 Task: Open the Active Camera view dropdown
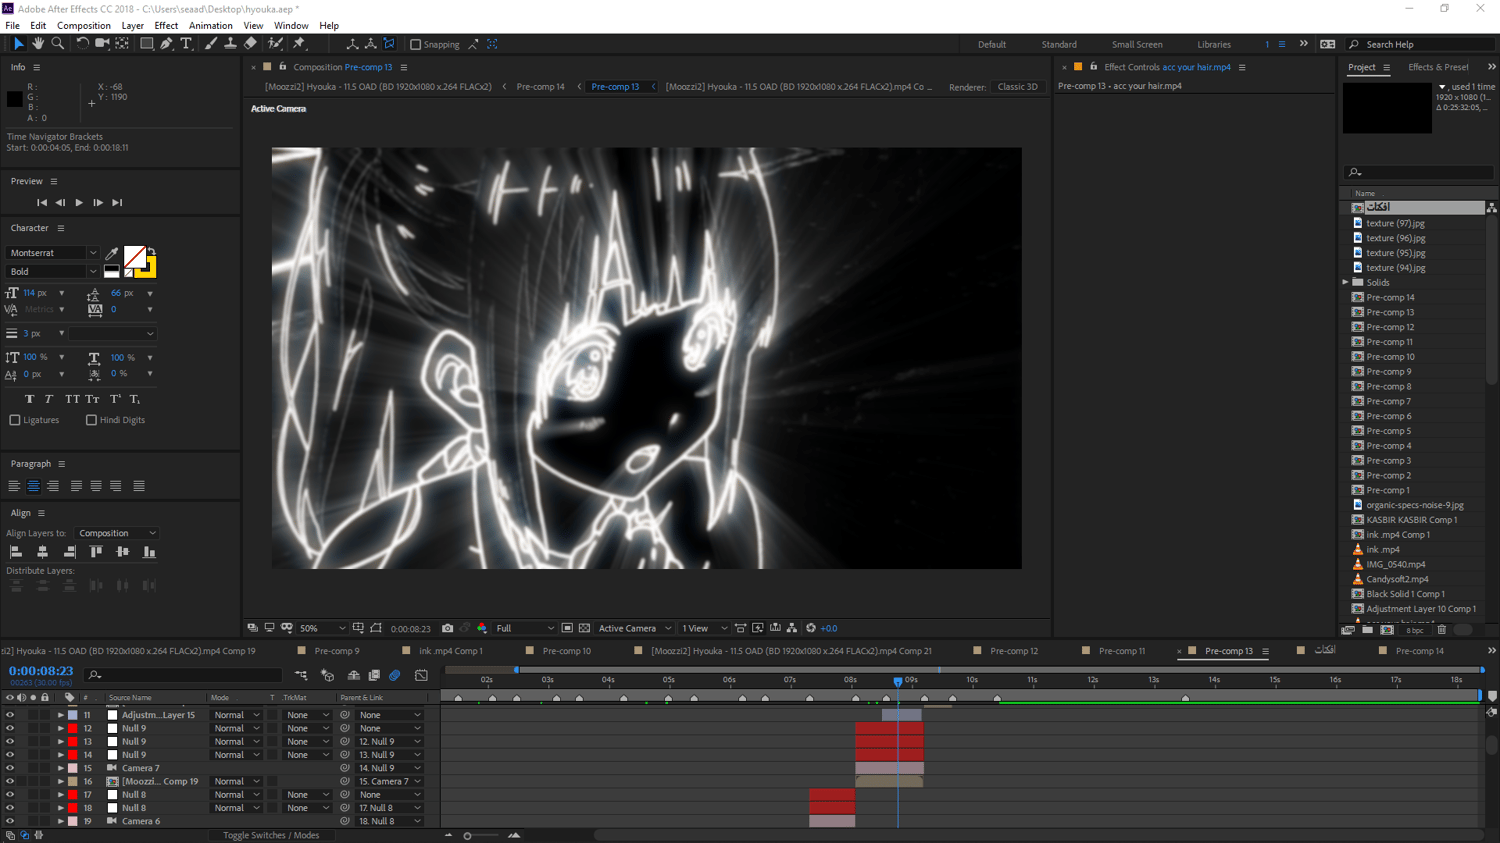point(635,628)
